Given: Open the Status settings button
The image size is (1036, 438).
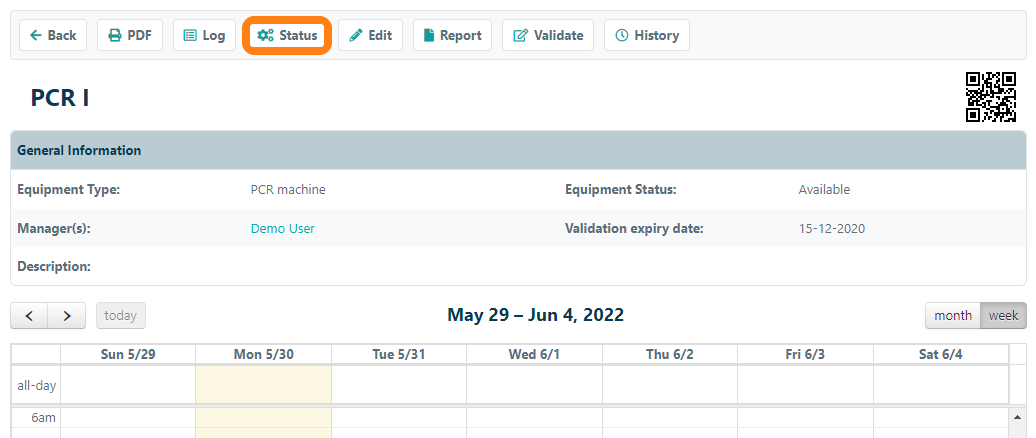Looking at the screenshot, I should coord(287,35).
